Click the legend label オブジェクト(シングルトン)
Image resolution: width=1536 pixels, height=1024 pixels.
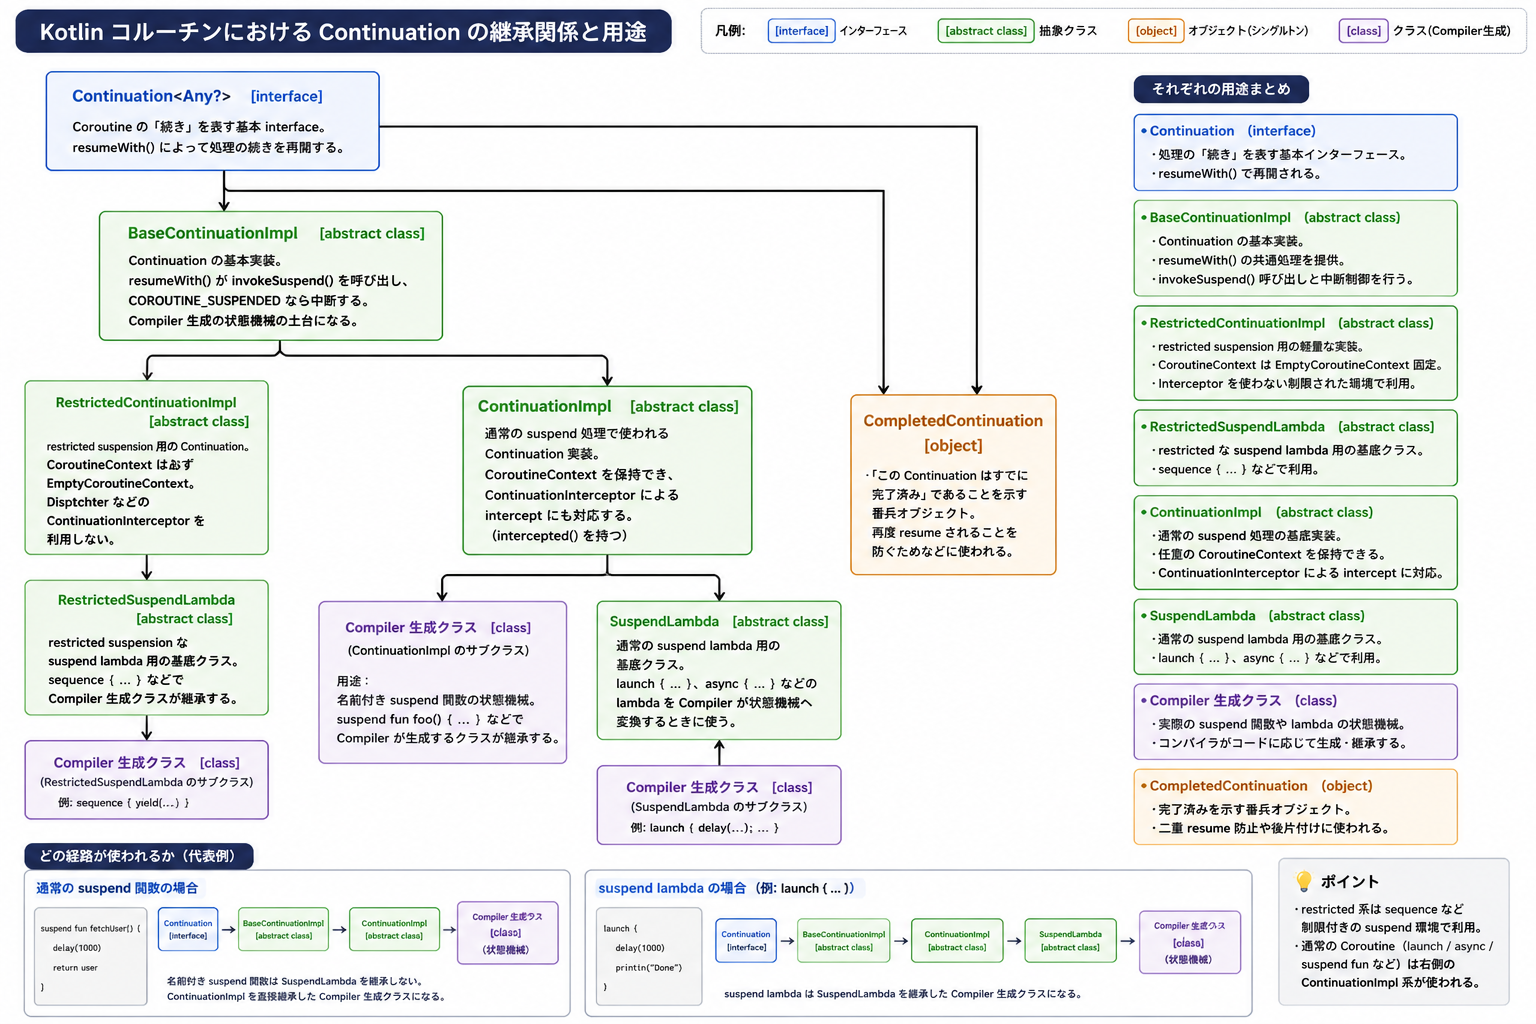(1248, 31)
